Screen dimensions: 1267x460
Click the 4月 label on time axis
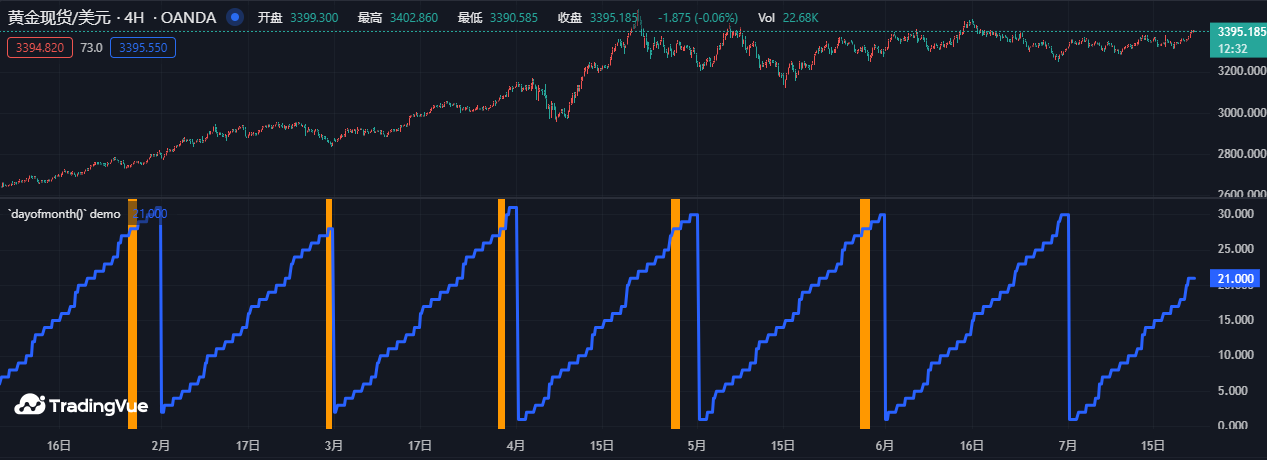coord(515,445)
